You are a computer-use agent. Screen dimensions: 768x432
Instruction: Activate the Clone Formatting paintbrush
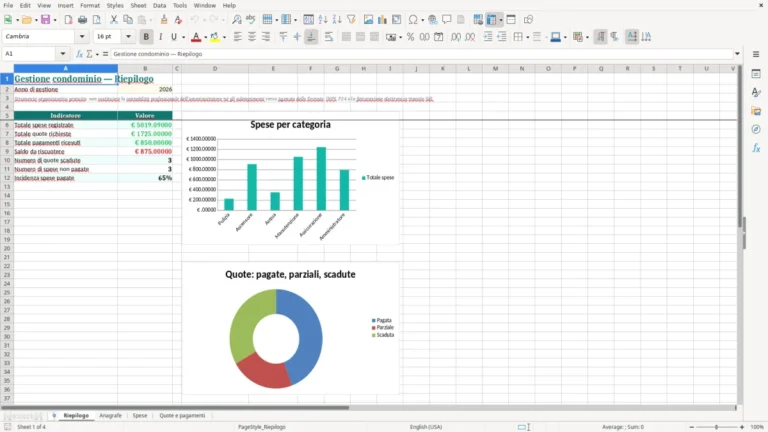(164, 20)
